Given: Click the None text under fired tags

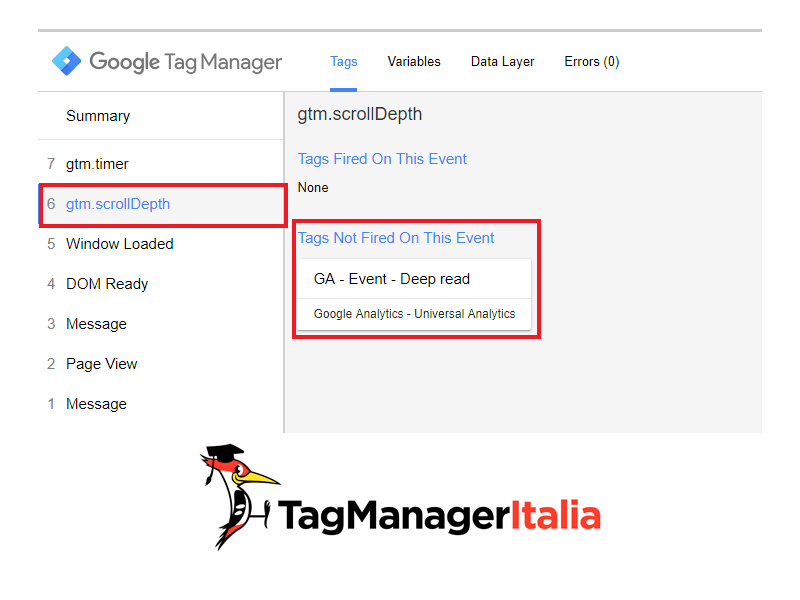Looking at the screenshot, I should (x=313, y=188).
